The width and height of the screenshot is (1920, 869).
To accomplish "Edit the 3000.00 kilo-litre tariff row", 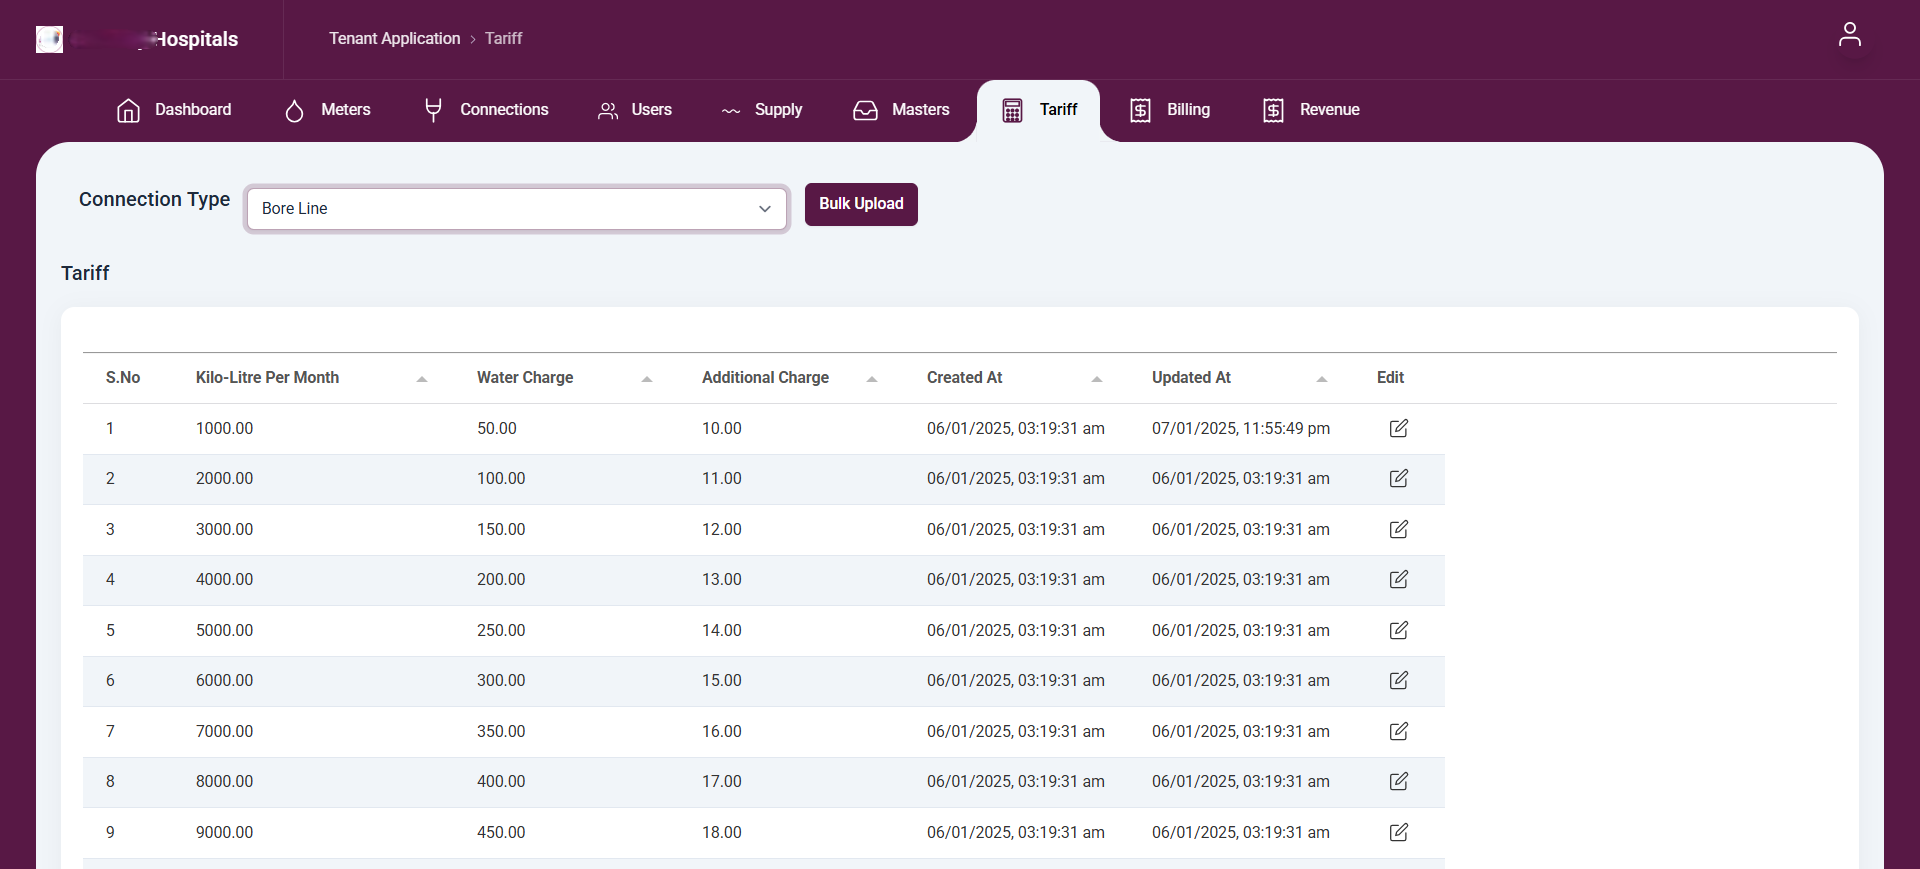I will click(x=1398, y=529).
